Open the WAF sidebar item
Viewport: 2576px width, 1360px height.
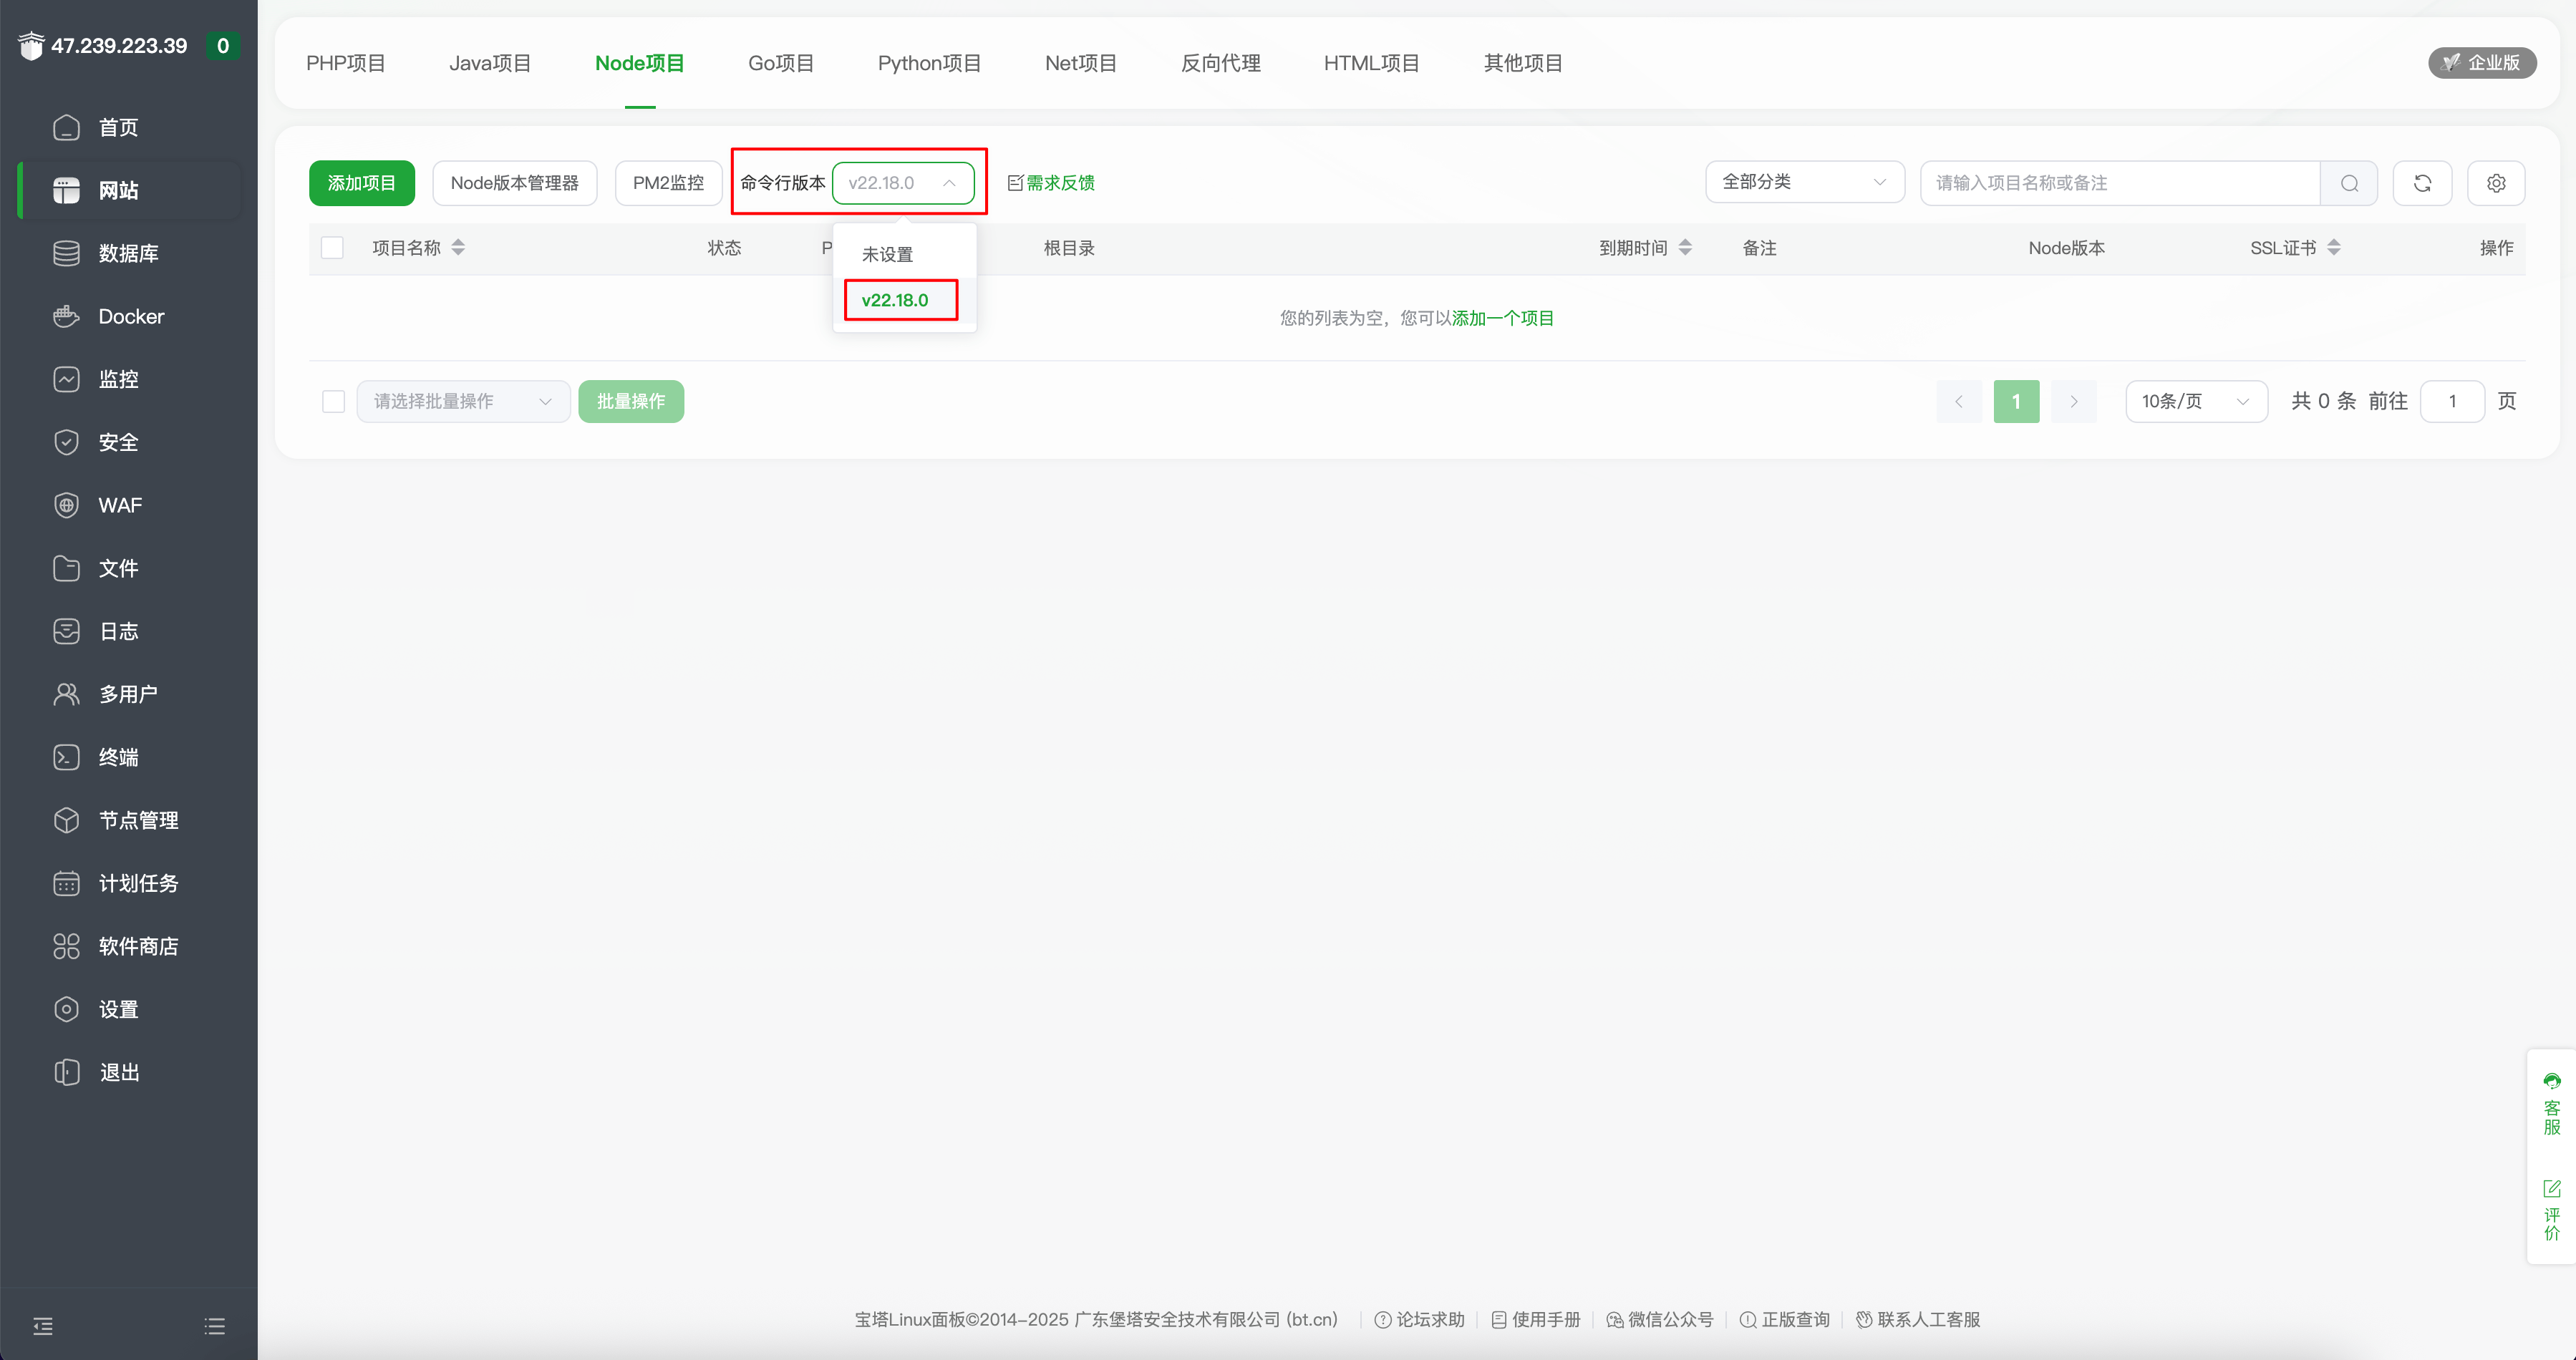tap(120, 505)
